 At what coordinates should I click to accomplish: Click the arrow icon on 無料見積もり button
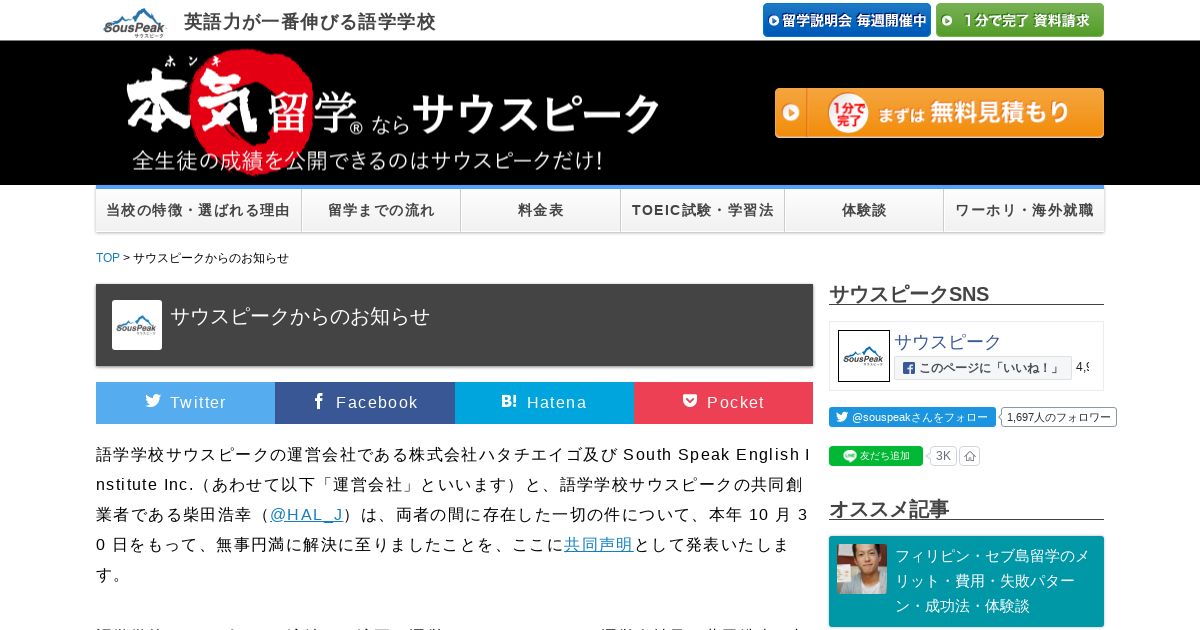pyautogui.click(x=791, y=113)
